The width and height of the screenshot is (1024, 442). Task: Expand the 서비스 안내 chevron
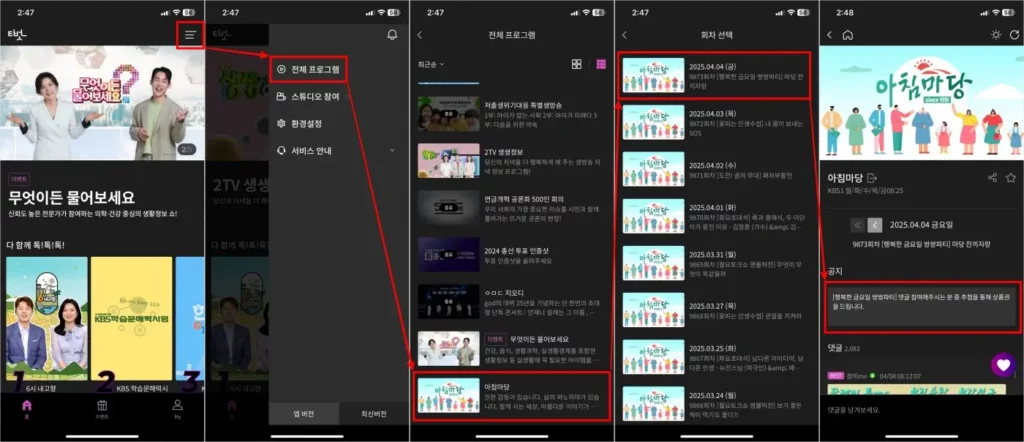pos(392,150)
